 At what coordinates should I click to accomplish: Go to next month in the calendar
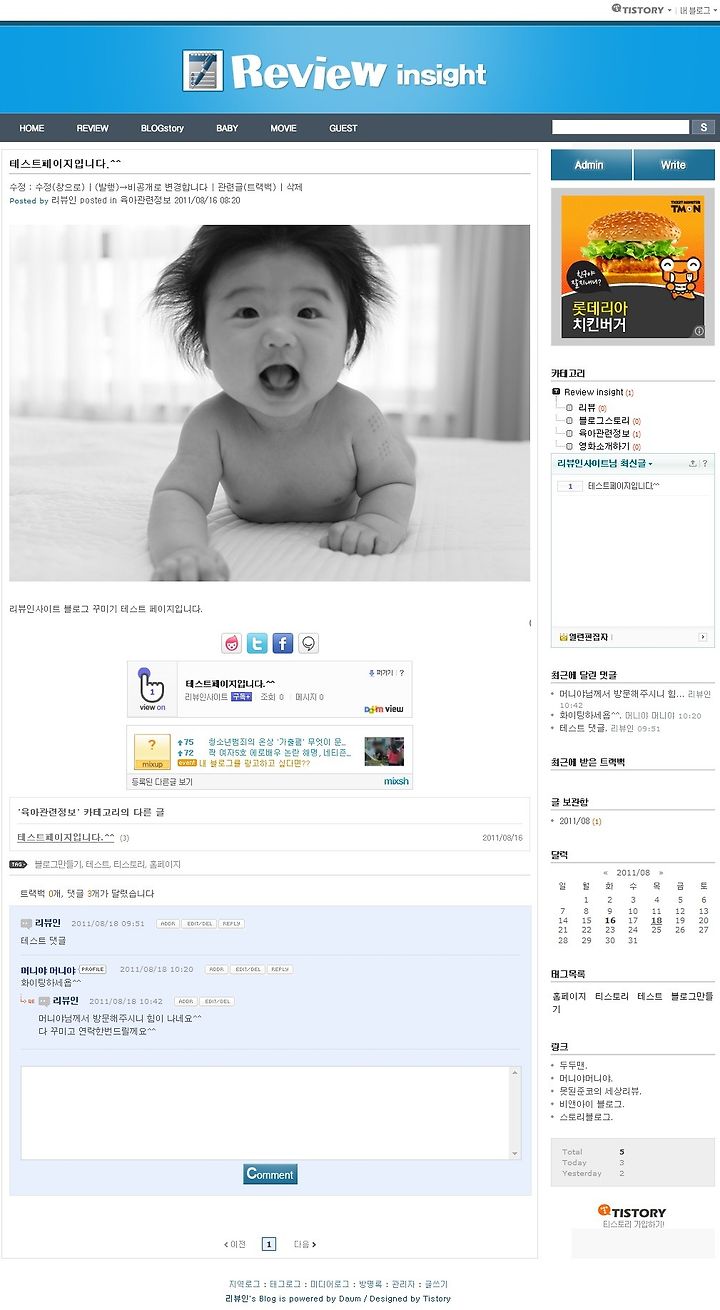click(x=660, y=873)
